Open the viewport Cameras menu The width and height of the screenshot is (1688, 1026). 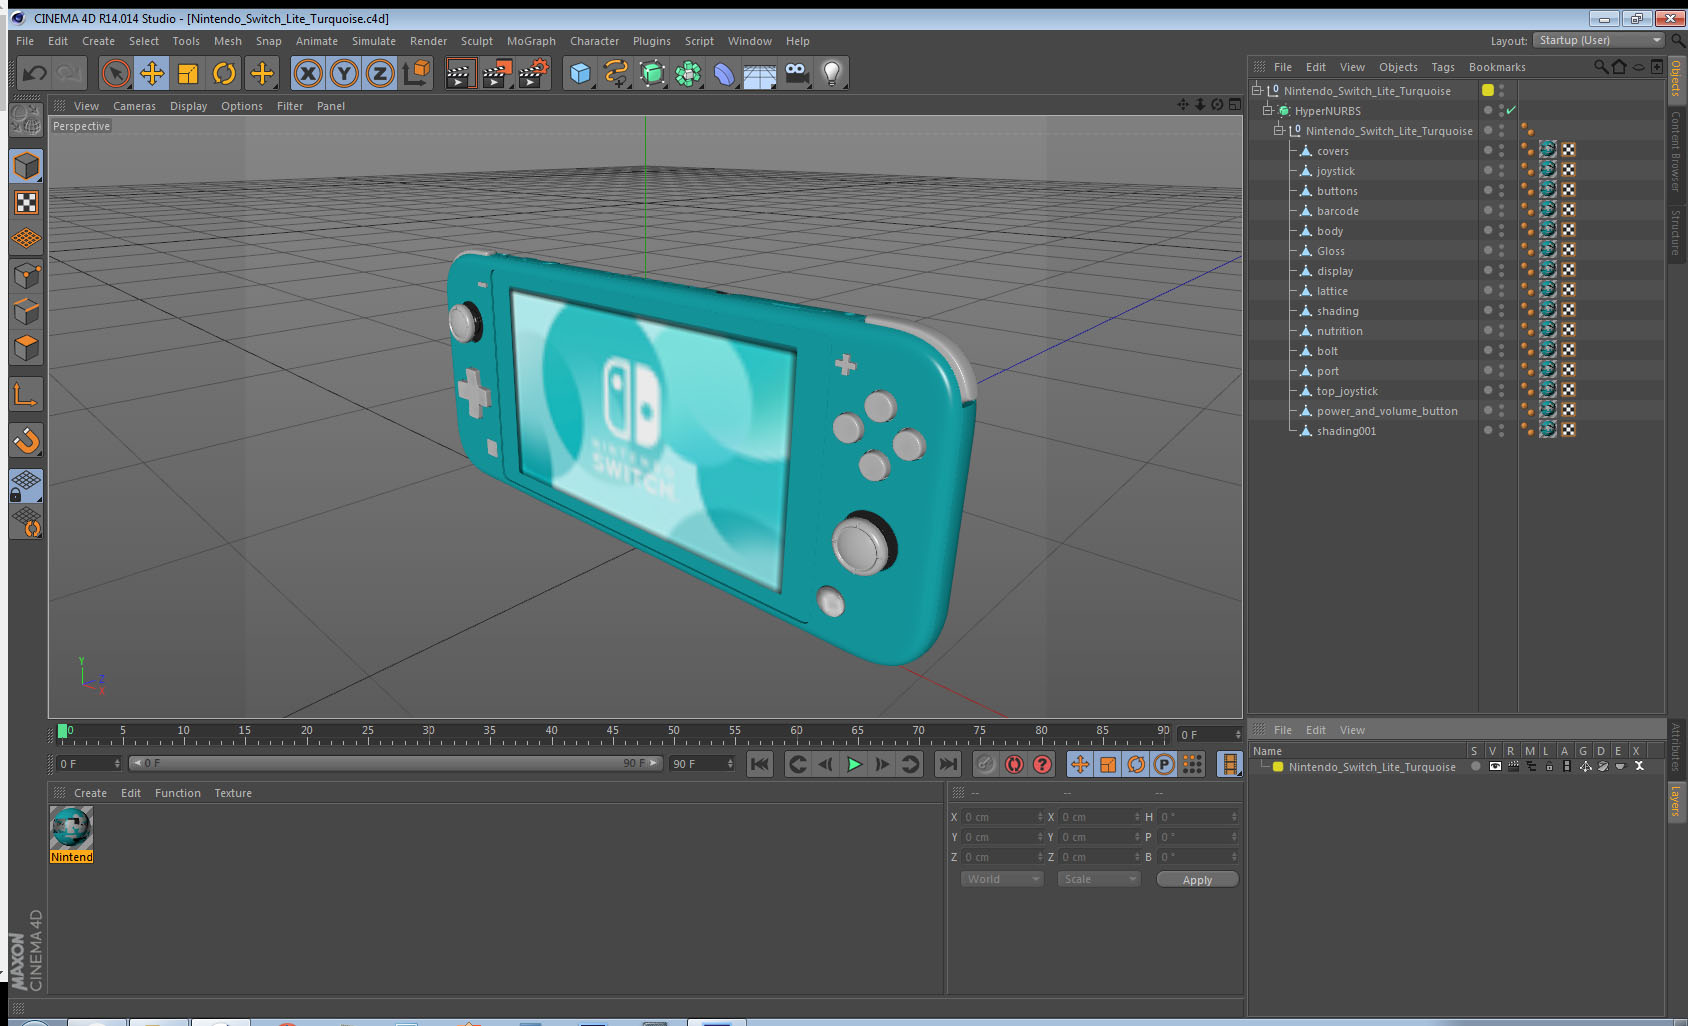tap(134, 106)
